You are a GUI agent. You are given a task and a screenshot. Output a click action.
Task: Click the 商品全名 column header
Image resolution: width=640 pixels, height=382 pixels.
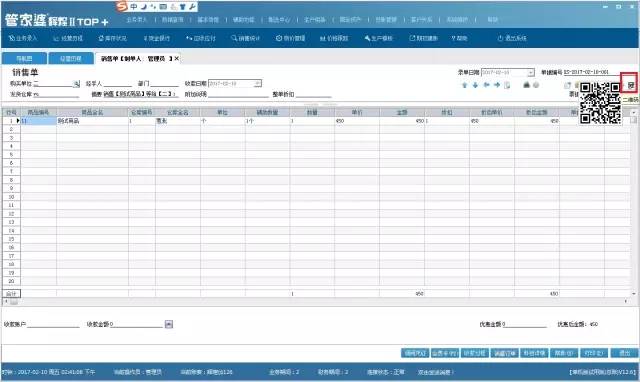pos(93,112)
